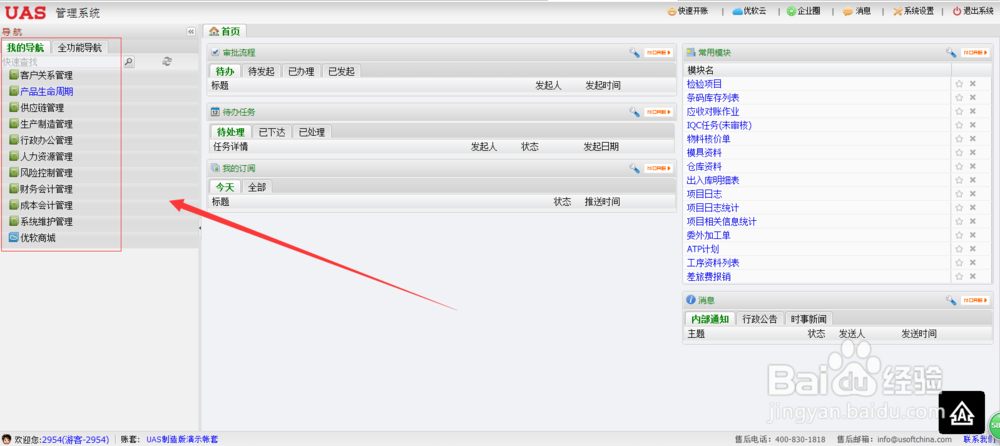Open 优软云 from the top bar
Image resolution: width=1000 pixels, height=446 pixels.
click(749, 11)
